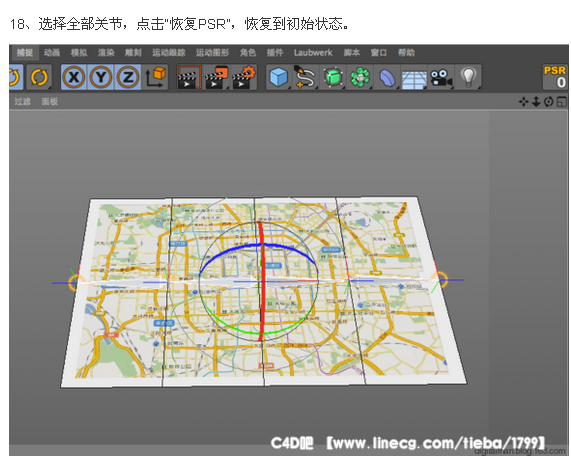Open the 模拟 menu

79,53
